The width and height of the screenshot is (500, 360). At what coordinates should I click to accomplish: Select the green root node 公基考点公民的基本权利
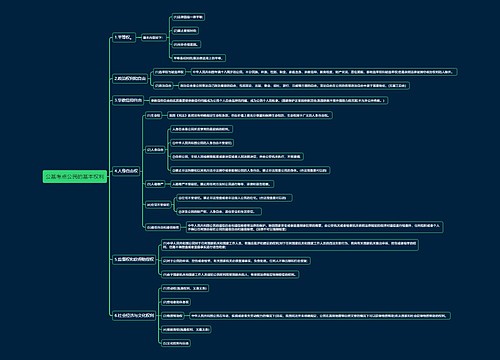point(75,177)
